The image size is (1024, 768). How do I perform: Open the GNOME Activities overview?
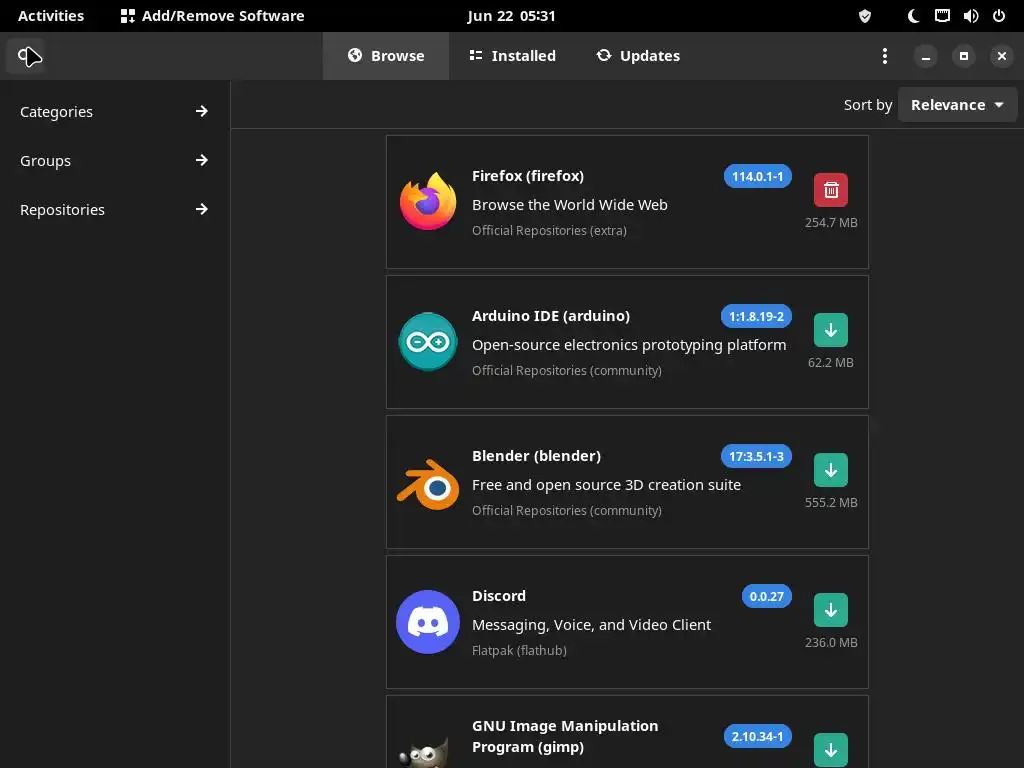(x=51, y=16)
